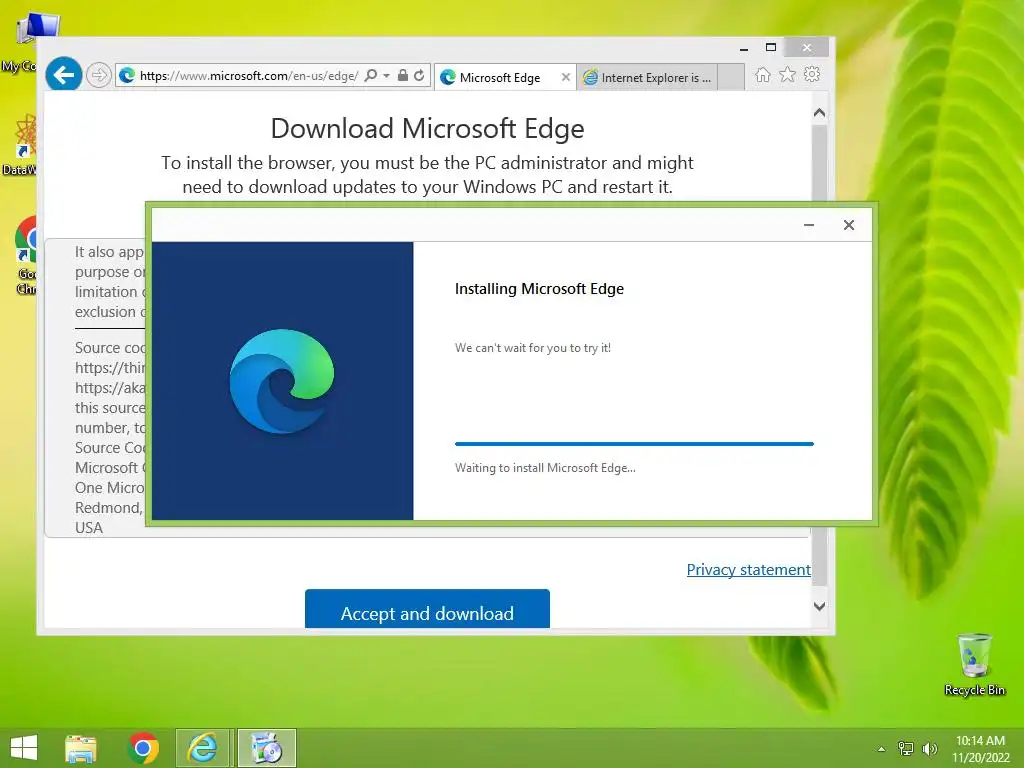Click the Internet Explorer forward arrow button
1024x768 pixels.
pos(98,75)
